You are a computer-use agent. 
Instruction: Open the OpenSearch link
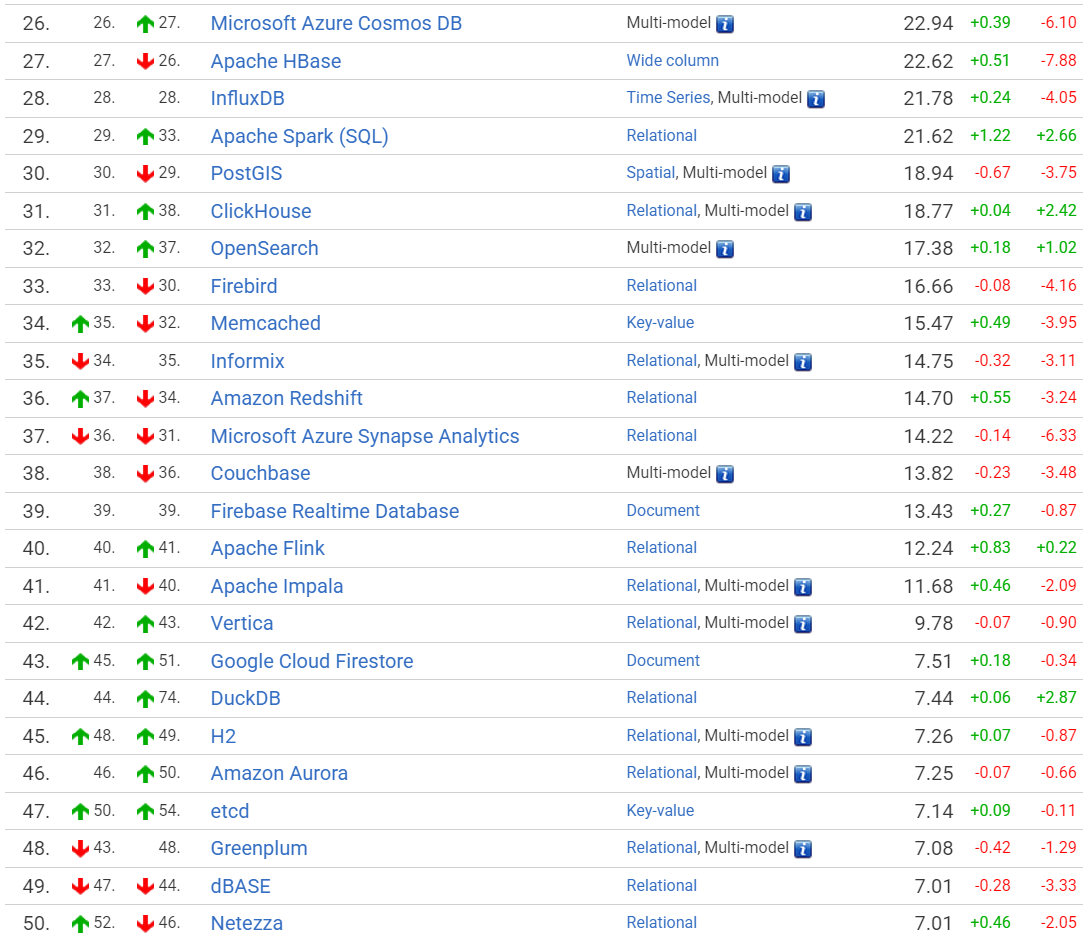pyautogui.click(x=264, y=248)
